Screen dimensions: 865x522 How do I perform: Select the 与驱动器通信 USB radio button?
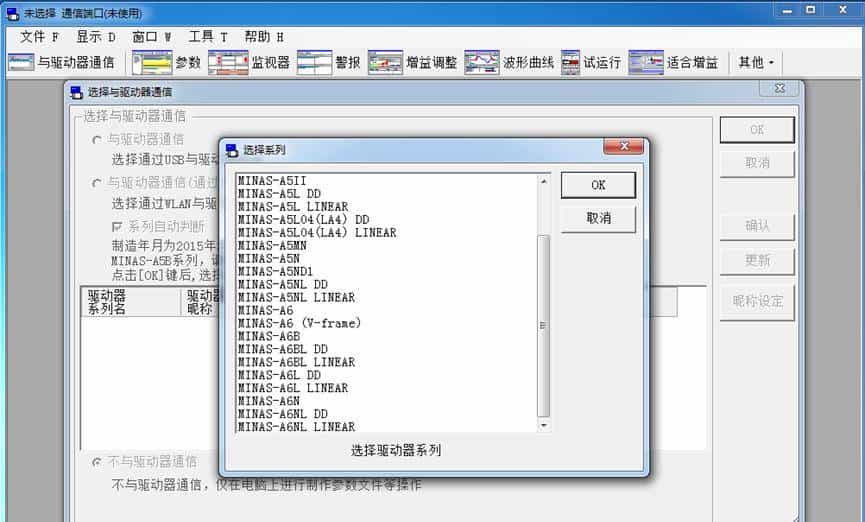(x=97, y=140)
